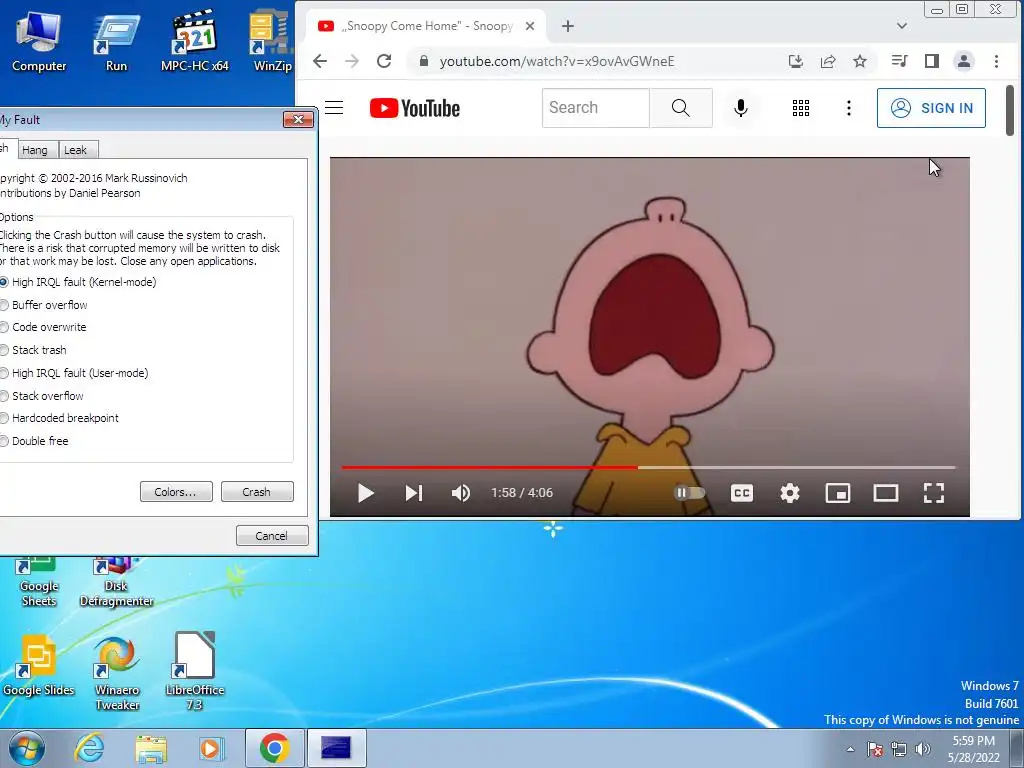Search with voice microphone icon
1024x768 pixels.
[x=741, y=108]
